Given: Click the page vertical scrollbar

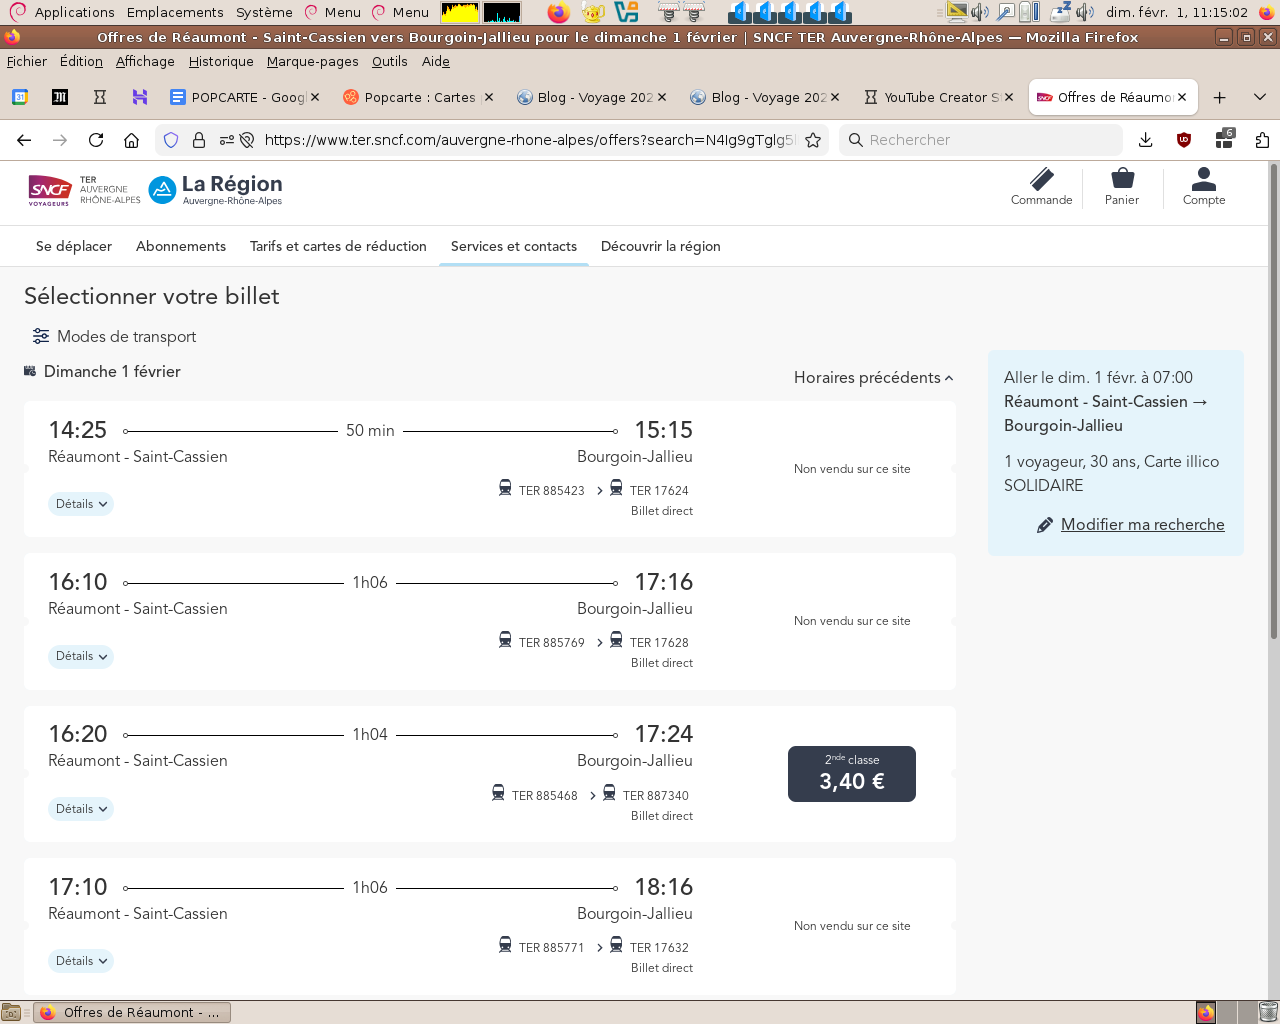Looking at the screenshot, I should pyautogui.click(x=1273, y=400).
